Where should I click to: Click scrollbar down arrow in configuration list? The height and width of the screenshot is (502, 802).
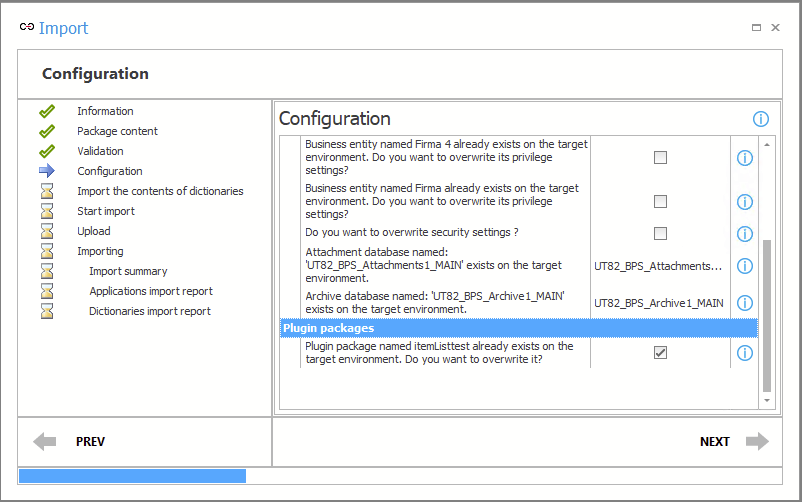768,400
